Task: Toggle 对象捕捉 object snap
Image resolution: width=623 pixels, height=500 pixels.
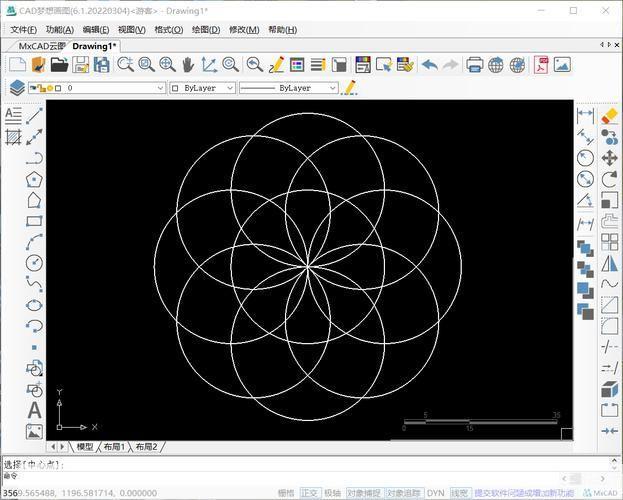Action: [364, 493]
